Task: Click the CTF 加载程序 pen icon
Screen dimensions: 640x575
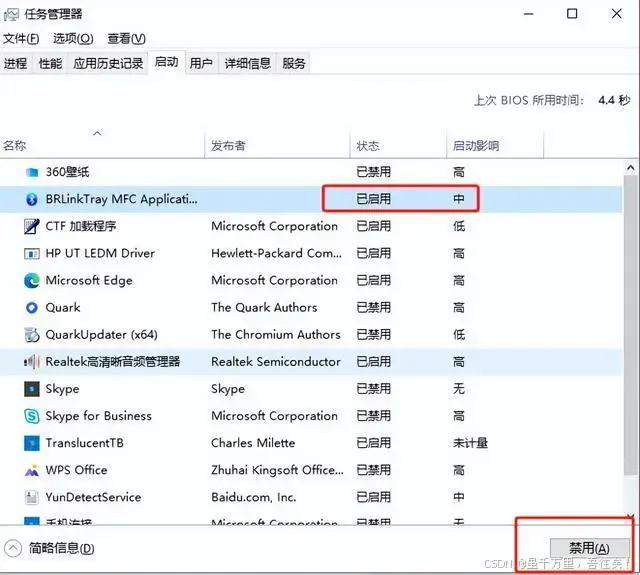Action: pyautogui.click(x=32, y=226)
